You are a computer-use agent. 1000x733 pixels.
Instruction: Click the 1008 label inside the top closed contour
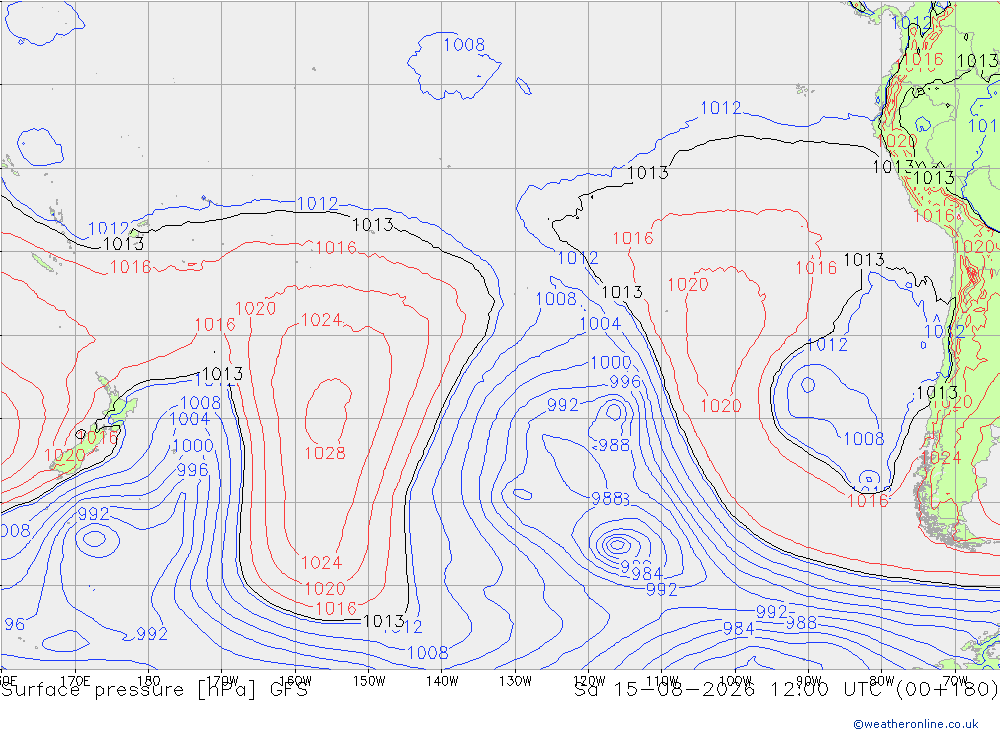click(x=464, y=45)
